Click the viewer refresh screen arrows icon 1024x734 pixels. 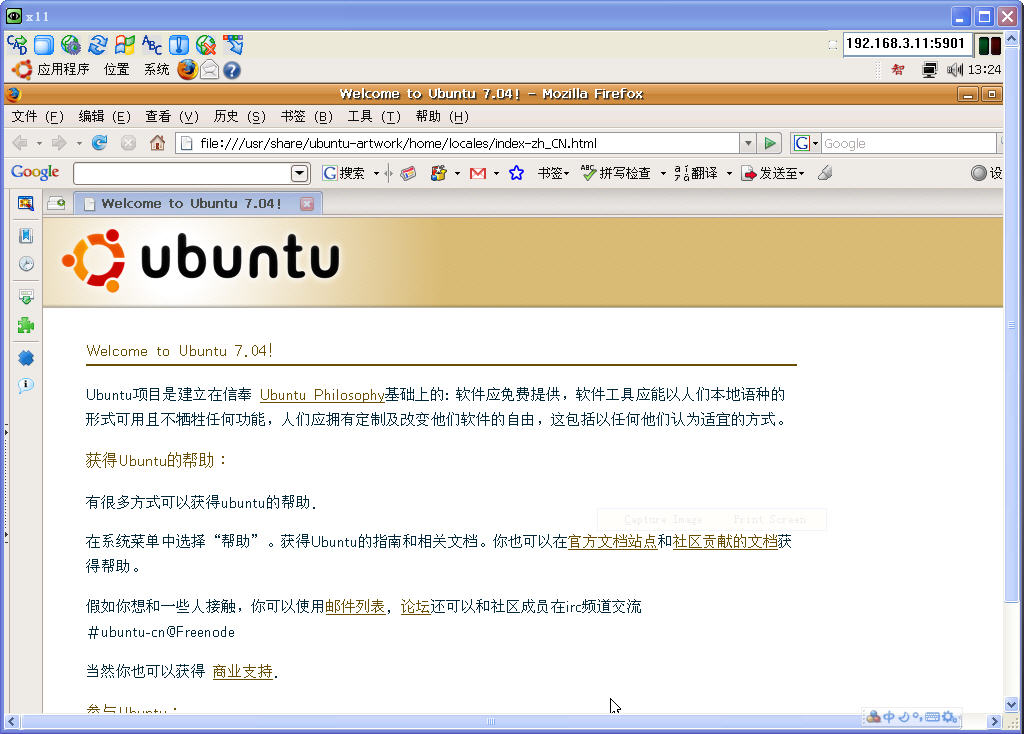(x=97, y=44)
